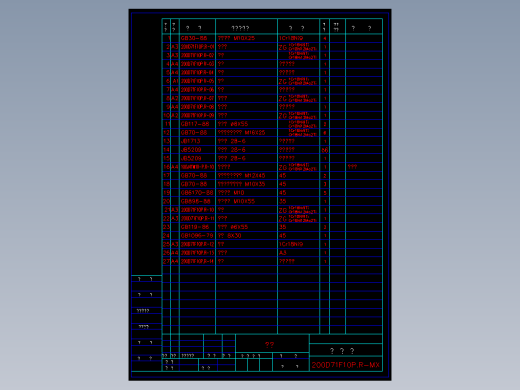This screenshot has width=520, height=390.
Task: Select the GB6170-88 cell in row 19
Action: (197, 193)
